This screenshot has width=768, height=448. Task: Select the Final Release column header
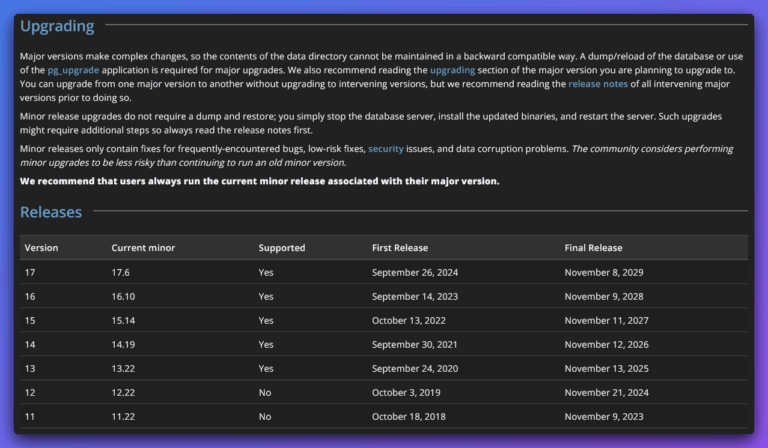point(593,248)
